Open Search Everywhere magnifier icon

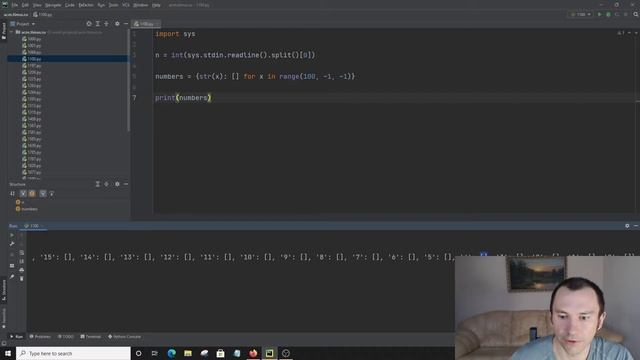pyautogui.click(x=636, y=14)
